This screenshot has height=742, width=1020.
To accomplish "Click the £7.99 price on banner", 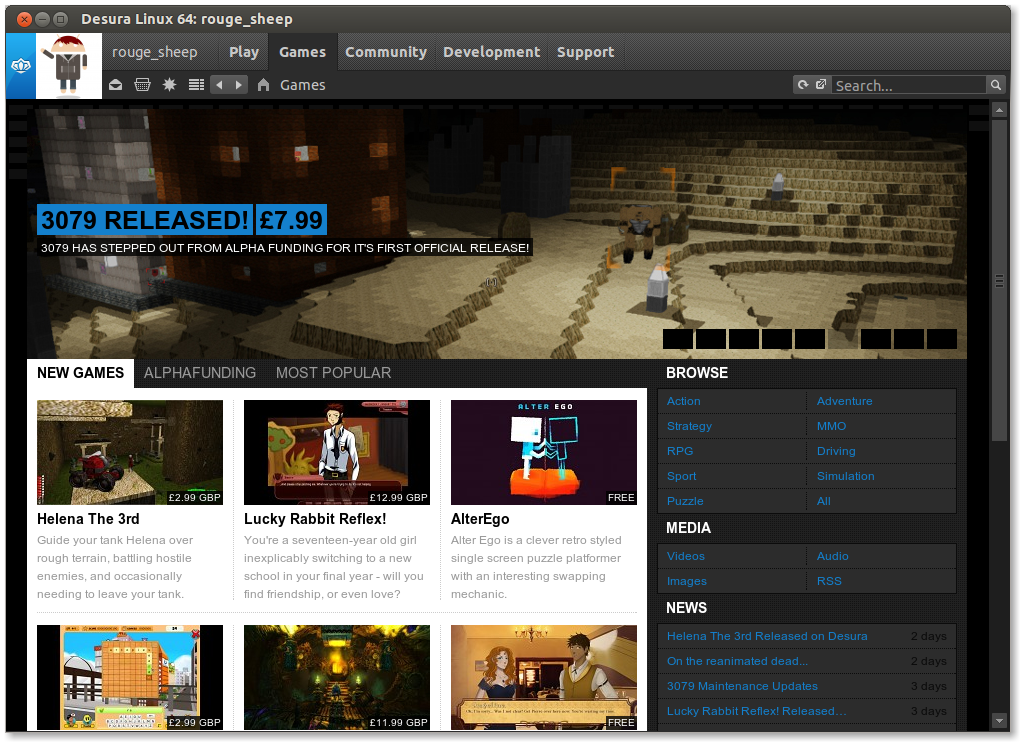I will click(x=291, y=220).
